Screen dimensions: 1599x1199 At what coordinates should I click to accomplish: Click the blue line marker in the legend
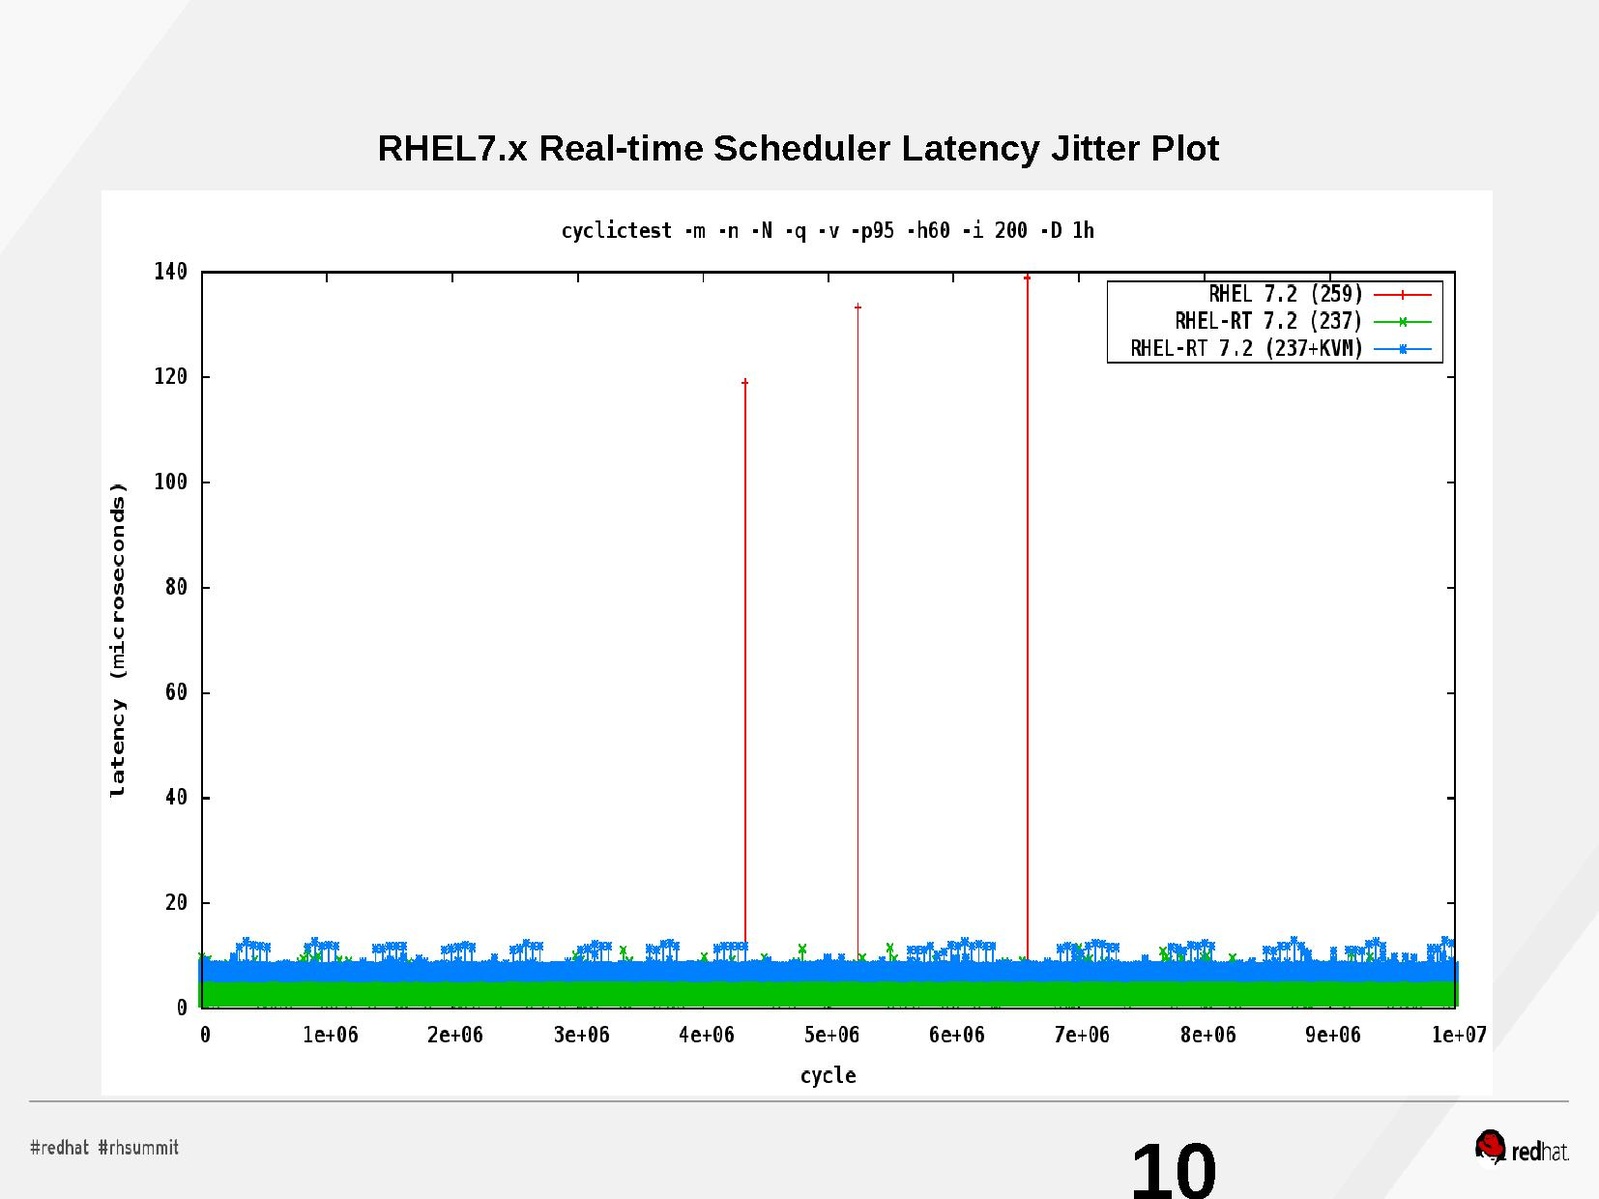point(1402,349)
